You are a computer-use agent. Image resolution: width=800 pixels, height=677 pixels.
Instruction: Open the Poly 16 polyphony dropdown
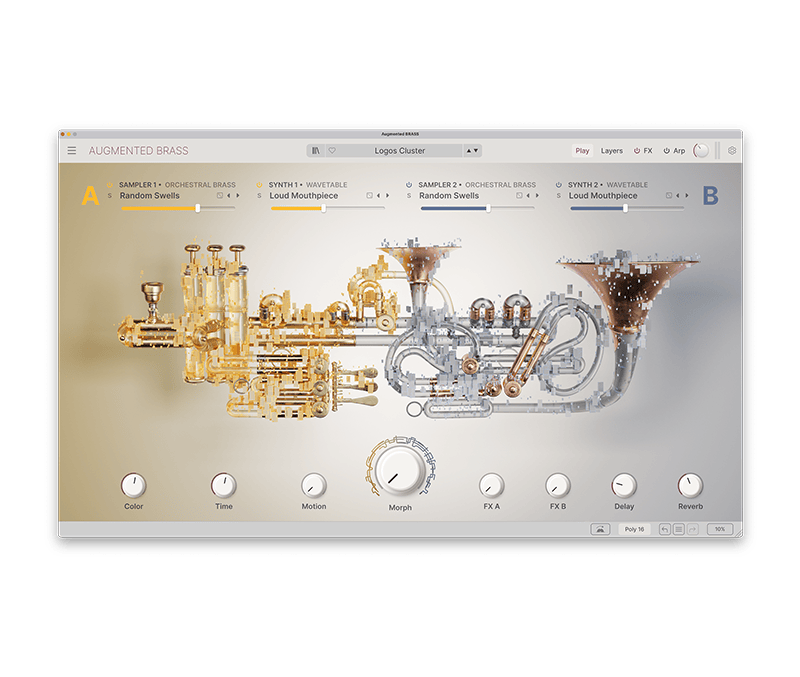(x=634, y=529)
